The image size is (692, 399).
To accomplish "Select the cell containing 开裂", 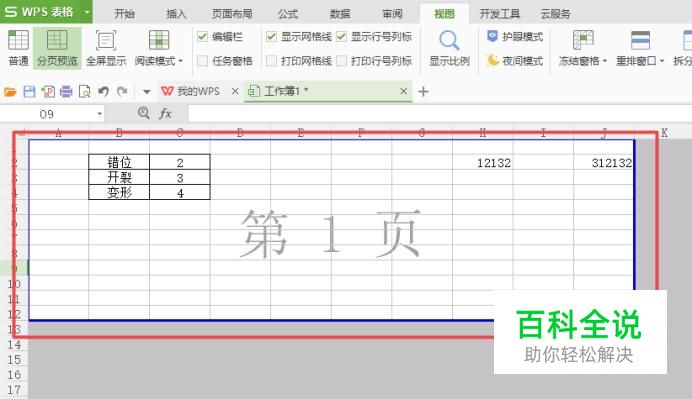I will [119, 177].
